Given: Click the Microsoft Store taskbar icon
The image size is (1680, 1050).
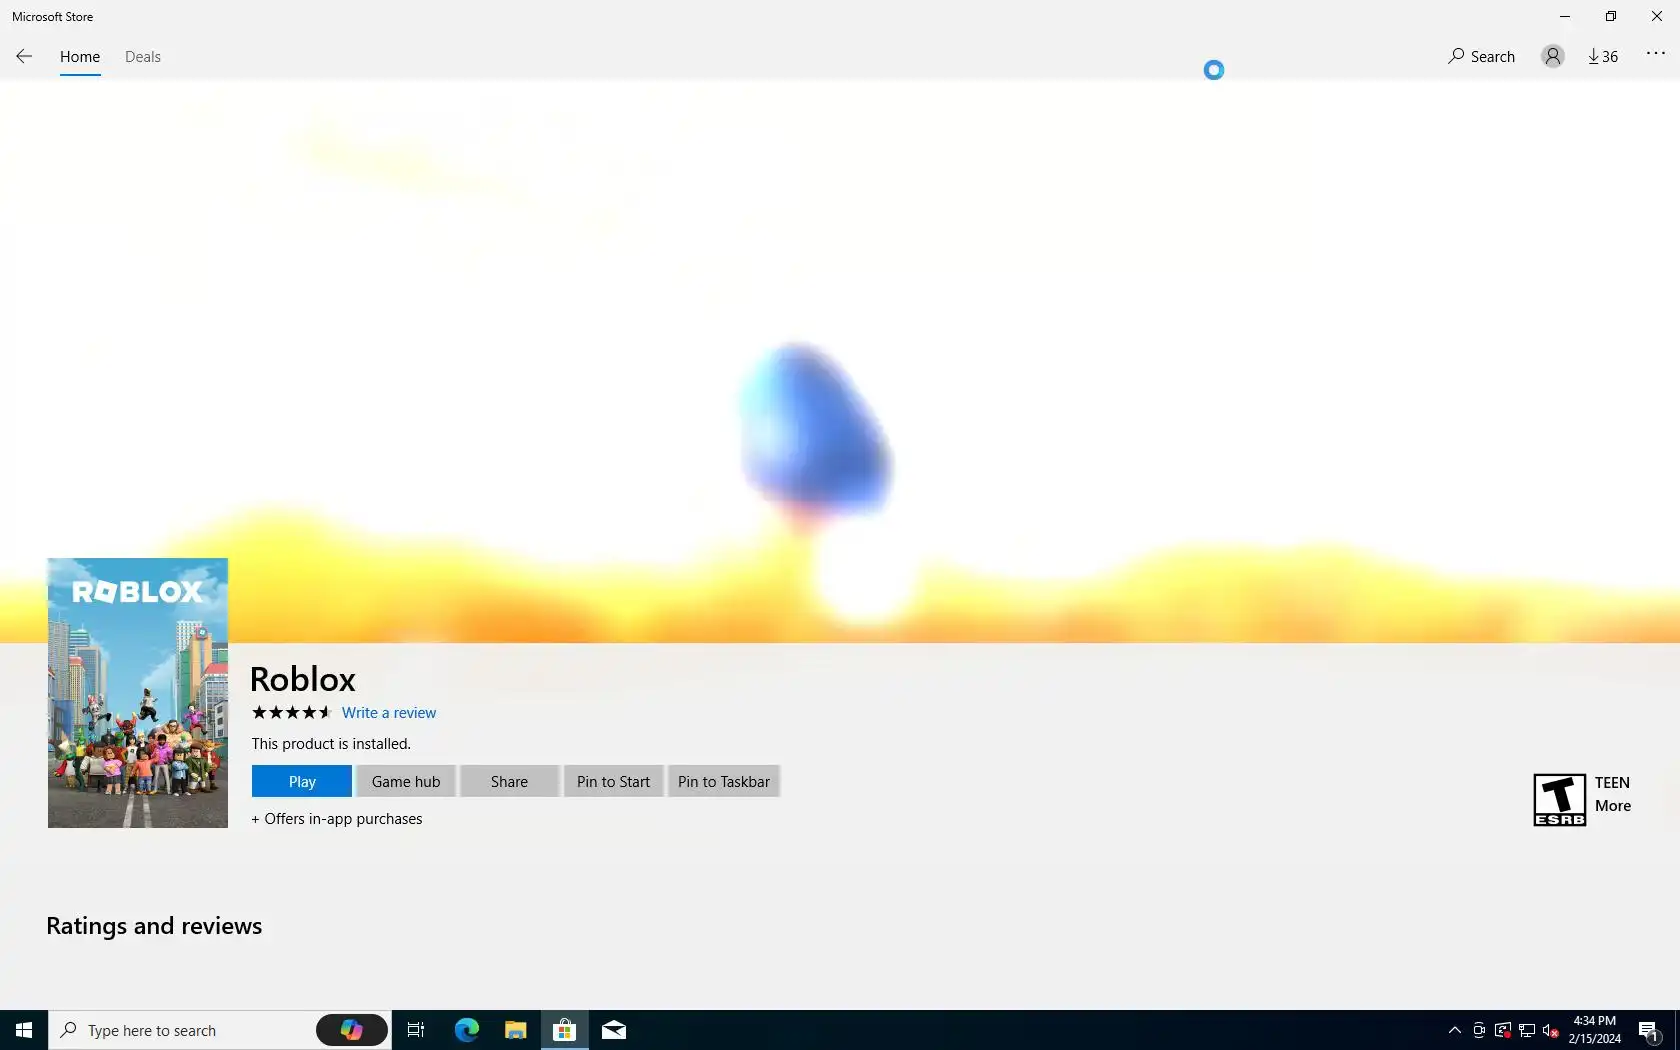Looking at the screenshot, I should (564, 1030).
